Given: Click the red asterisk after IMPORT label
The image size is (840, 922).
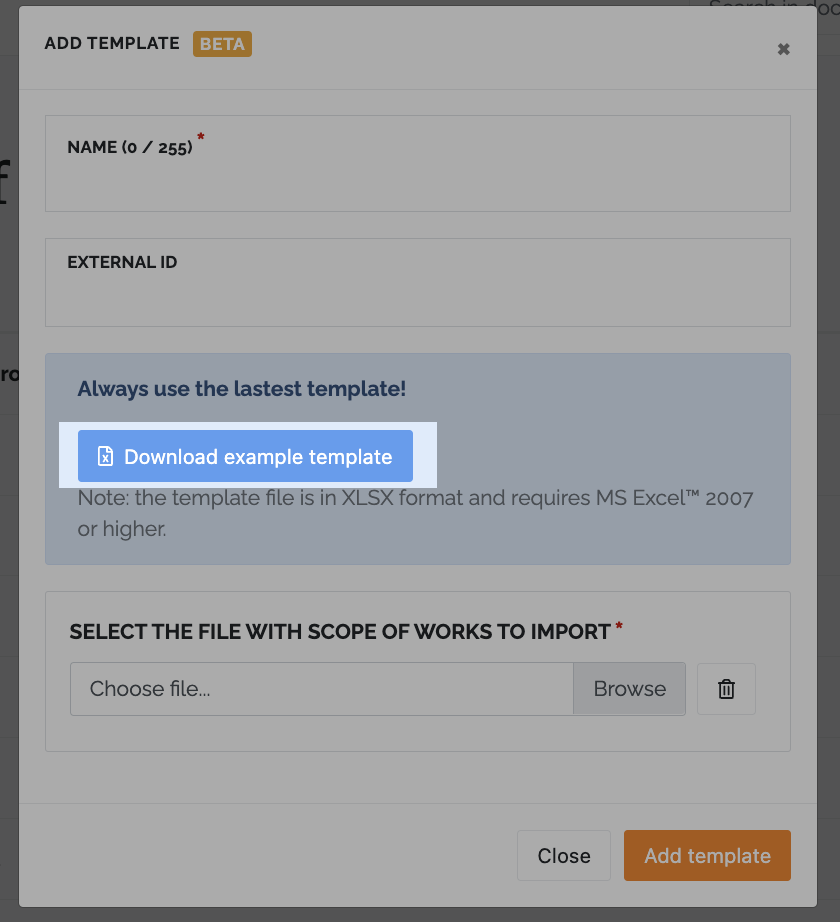Looking at the screenshot, I should click(619, 627).
